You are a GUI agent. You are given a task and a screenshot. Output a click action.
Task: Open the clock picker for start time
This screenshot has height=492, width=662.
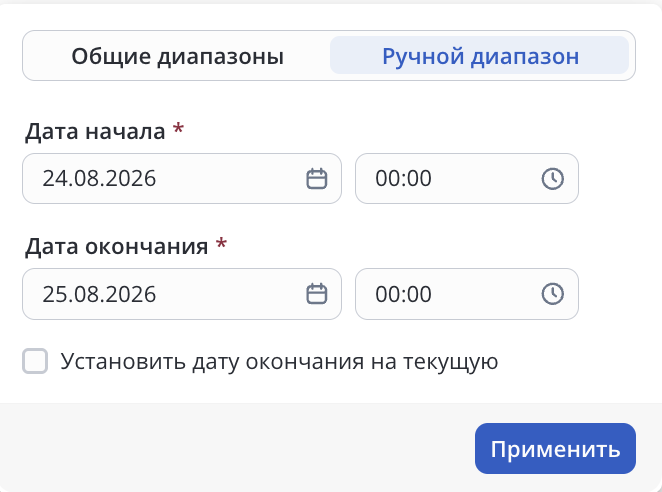pyautogui.click(x=553, y=179)
